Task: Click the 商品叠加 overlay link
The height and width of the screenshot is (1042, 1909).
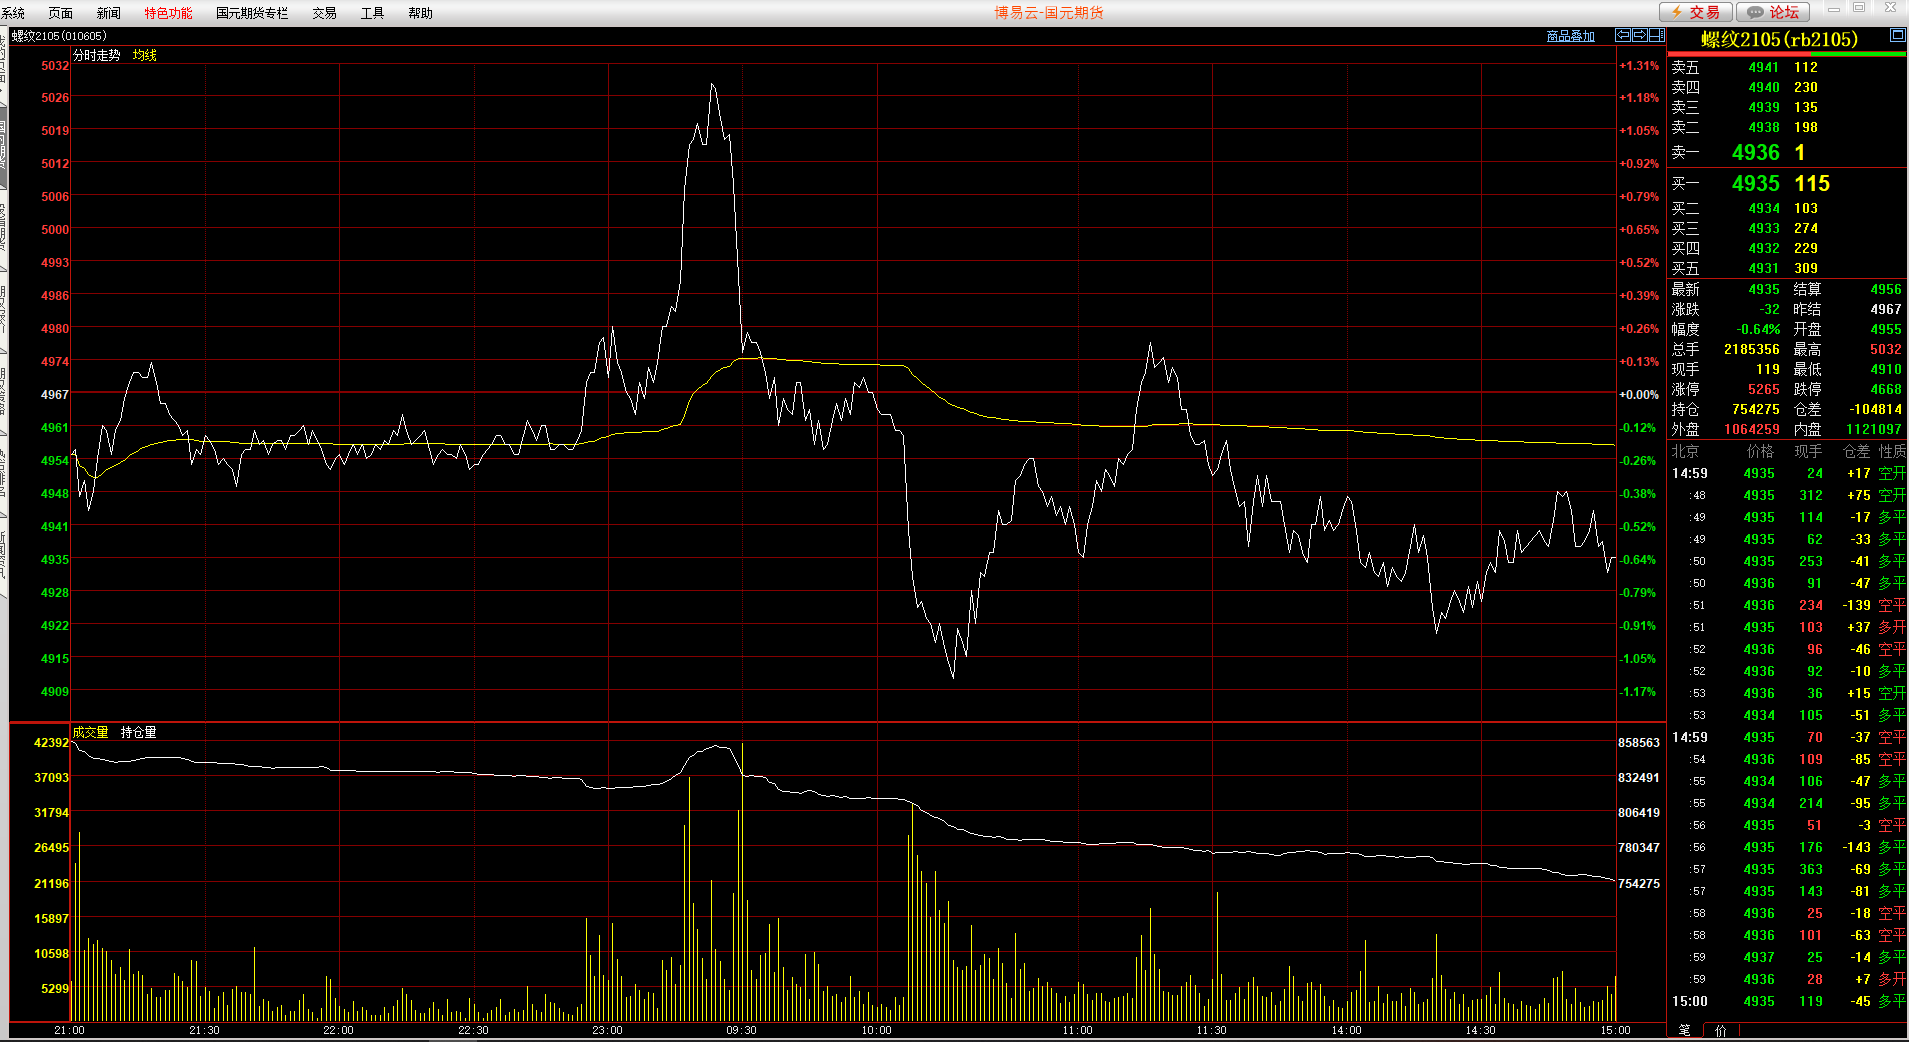Action: (x=1570, y=36)
